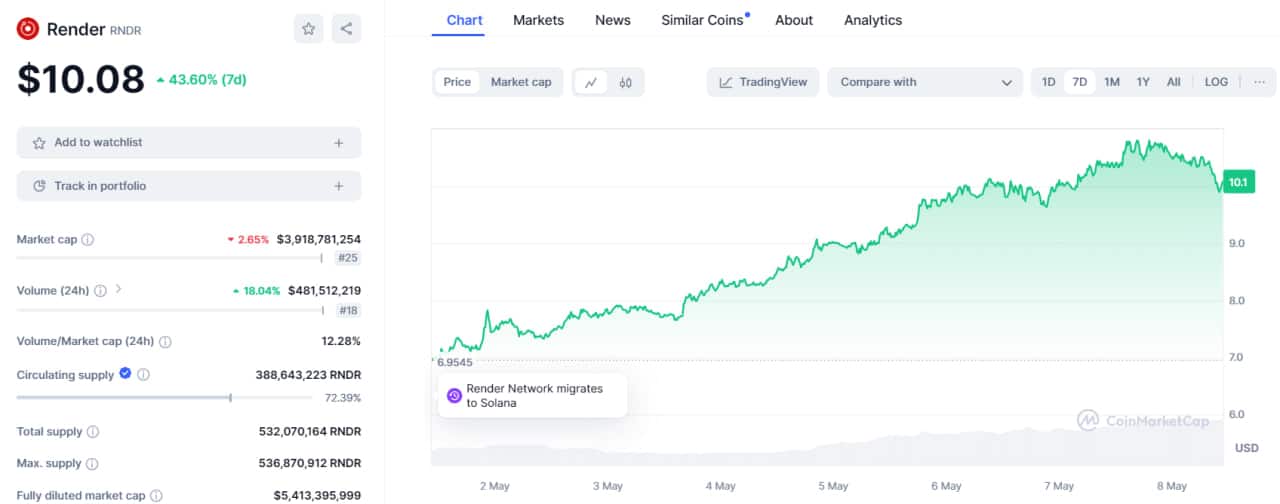1280x504 pixels.
Task: Select Price chart toggle
Action: coord(457,82)
